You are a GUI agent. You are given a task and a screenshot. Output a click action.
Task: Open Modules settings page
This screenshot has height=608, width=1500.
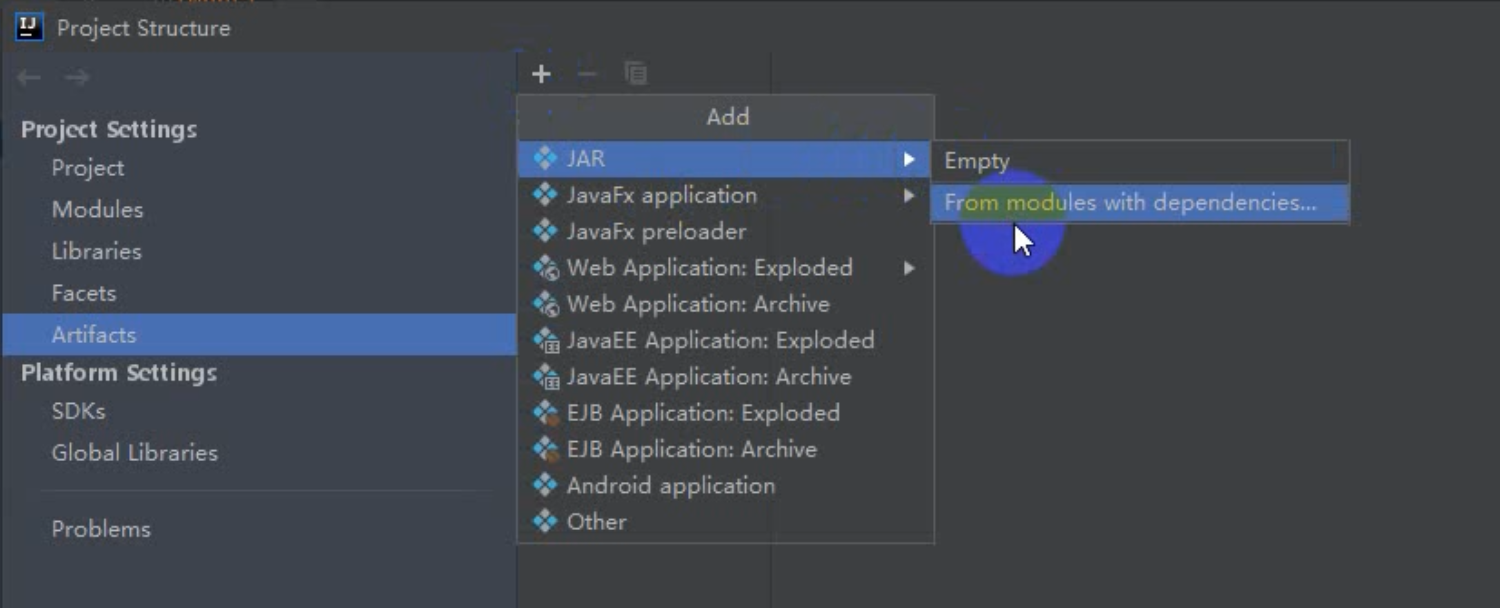point(258,210)
